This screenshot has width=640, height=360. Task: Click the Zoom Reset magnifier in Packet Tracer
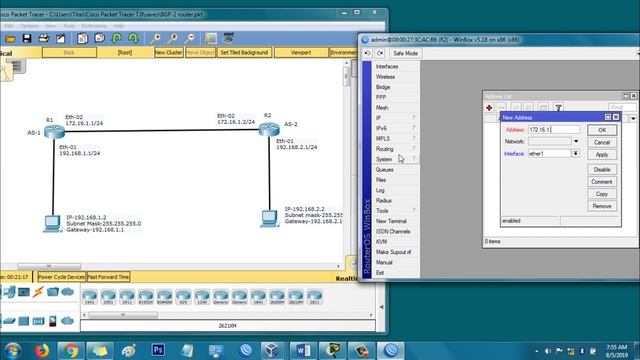tap(172, 39)
